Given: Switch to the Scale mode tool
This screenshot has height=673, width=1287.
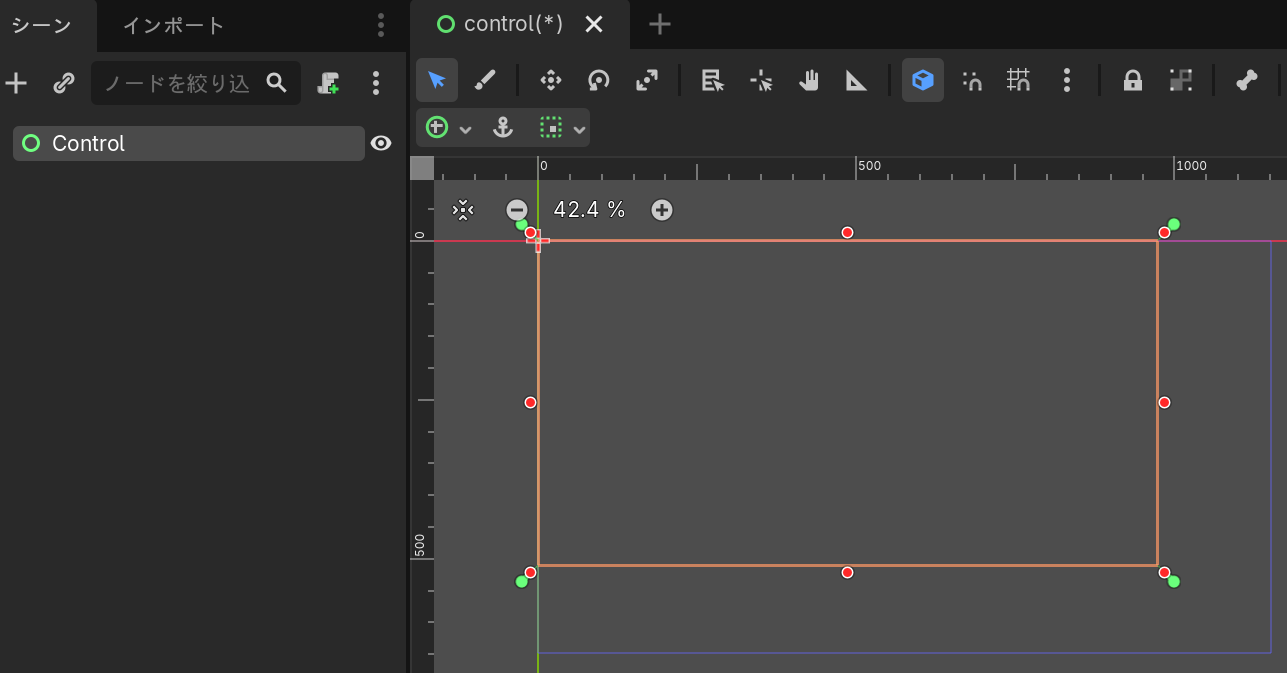Looking at the screenshot, I should coord(647,80).
